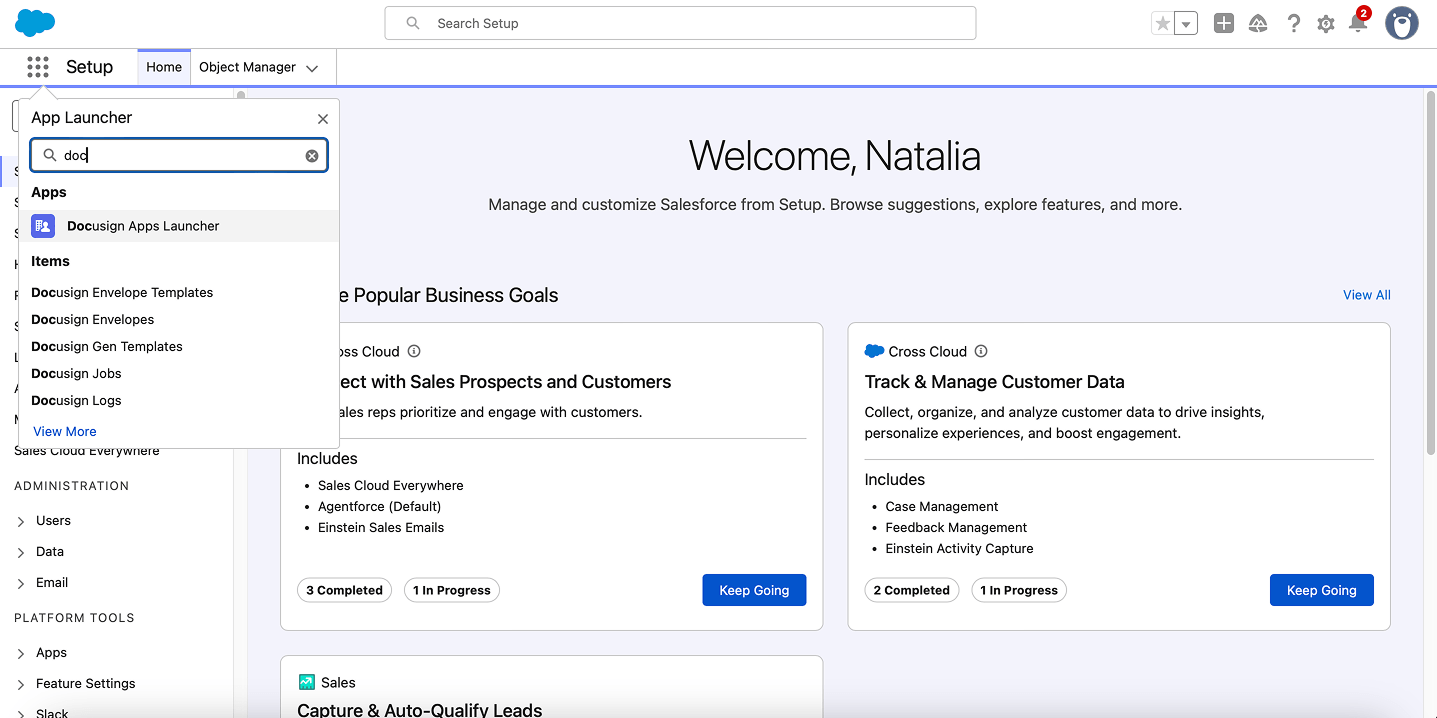The width and height of the screenshot is (1437, 718).
Task: Click the View All link
Action: [1367, 295]
